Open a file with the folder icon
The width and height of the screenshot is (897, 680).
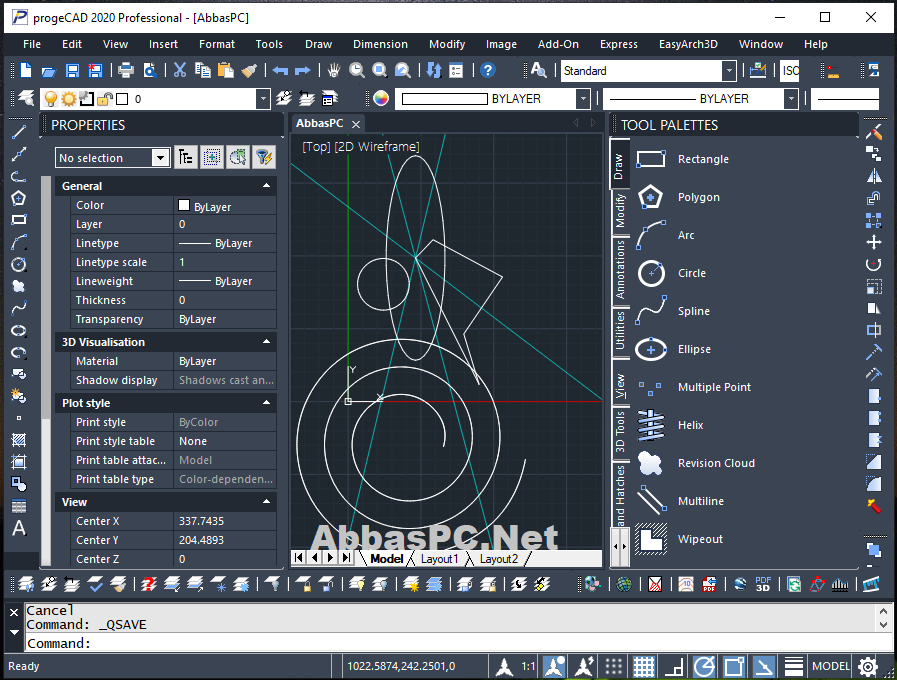click(49, 71)
